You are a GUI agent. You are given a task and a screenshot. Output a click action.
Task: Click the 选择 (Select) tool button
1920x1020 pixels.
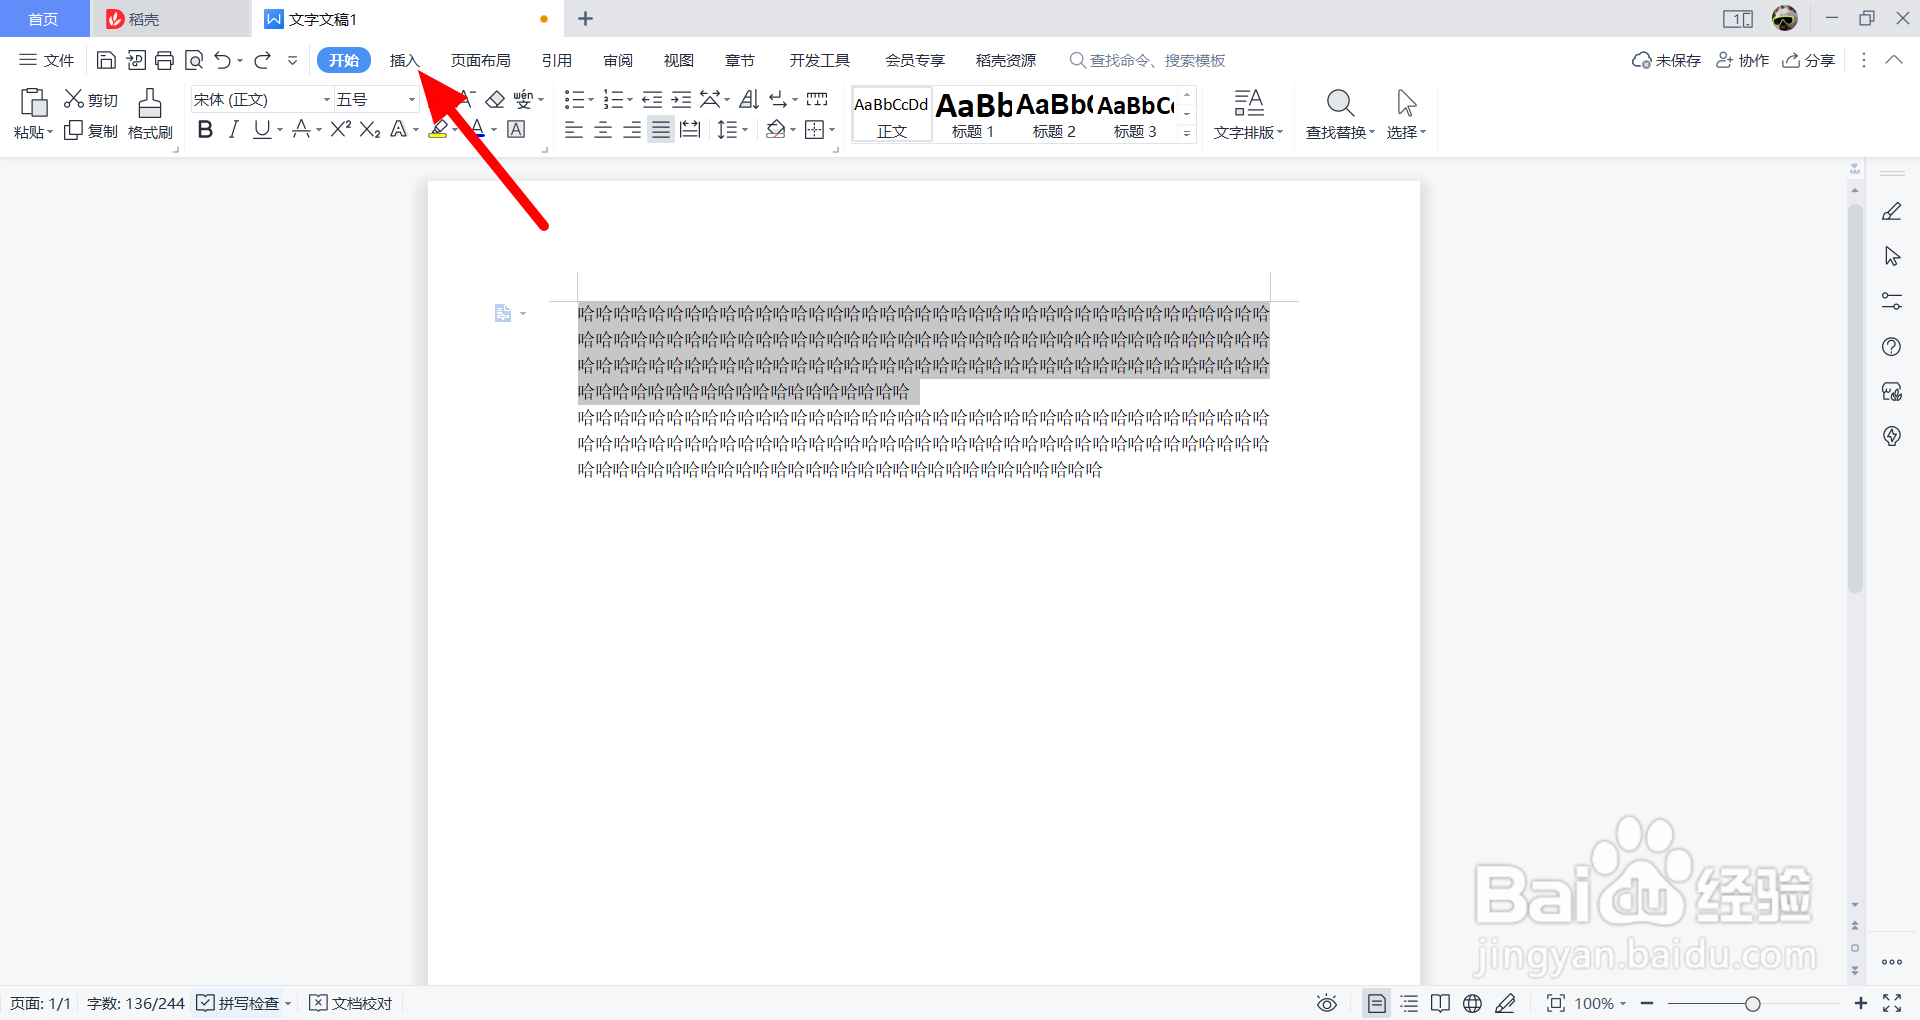(1406, 115)
